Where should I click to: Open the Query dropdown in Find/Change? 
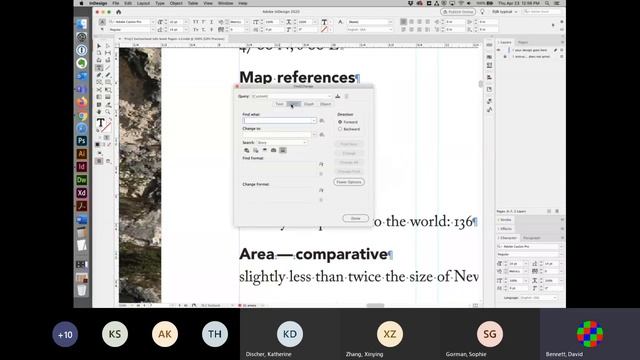point(291,96)
